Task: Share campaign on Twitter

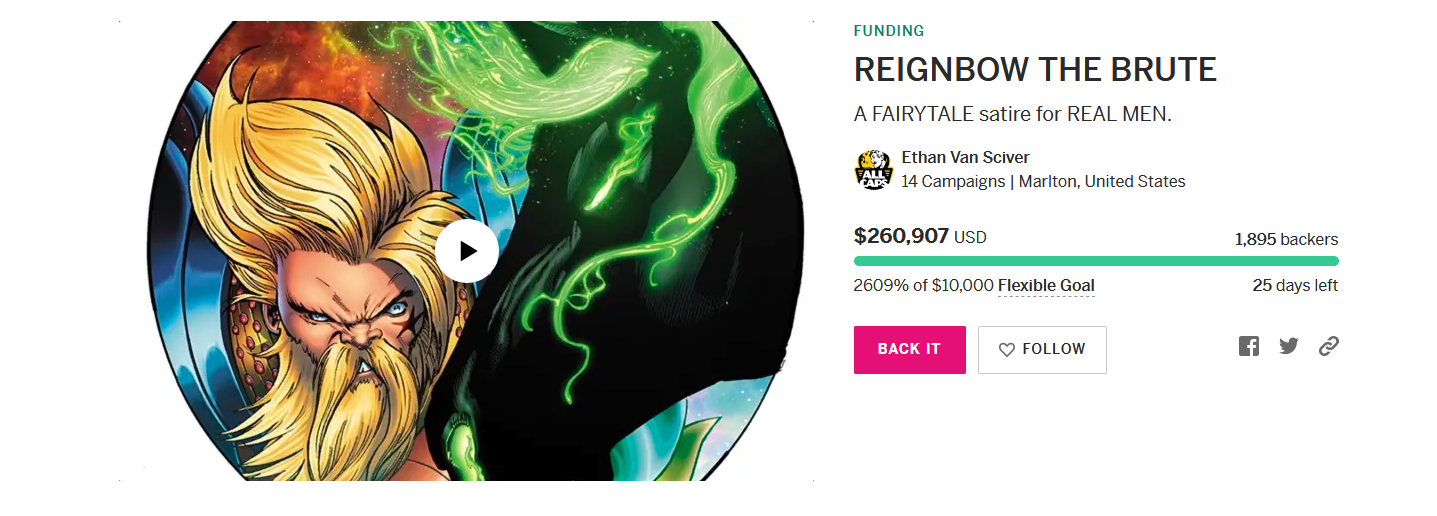Action: click(1289, 347)
